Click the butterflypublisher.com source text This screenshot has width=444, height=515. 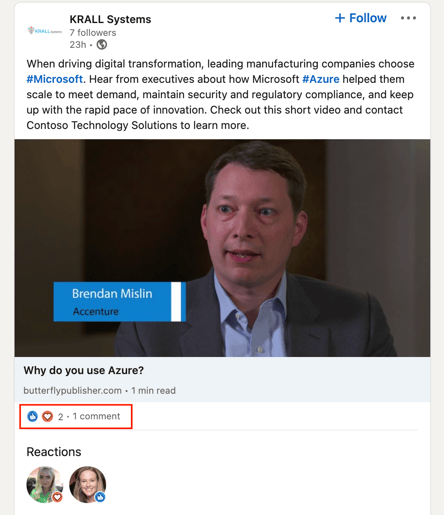pos(72,390)
